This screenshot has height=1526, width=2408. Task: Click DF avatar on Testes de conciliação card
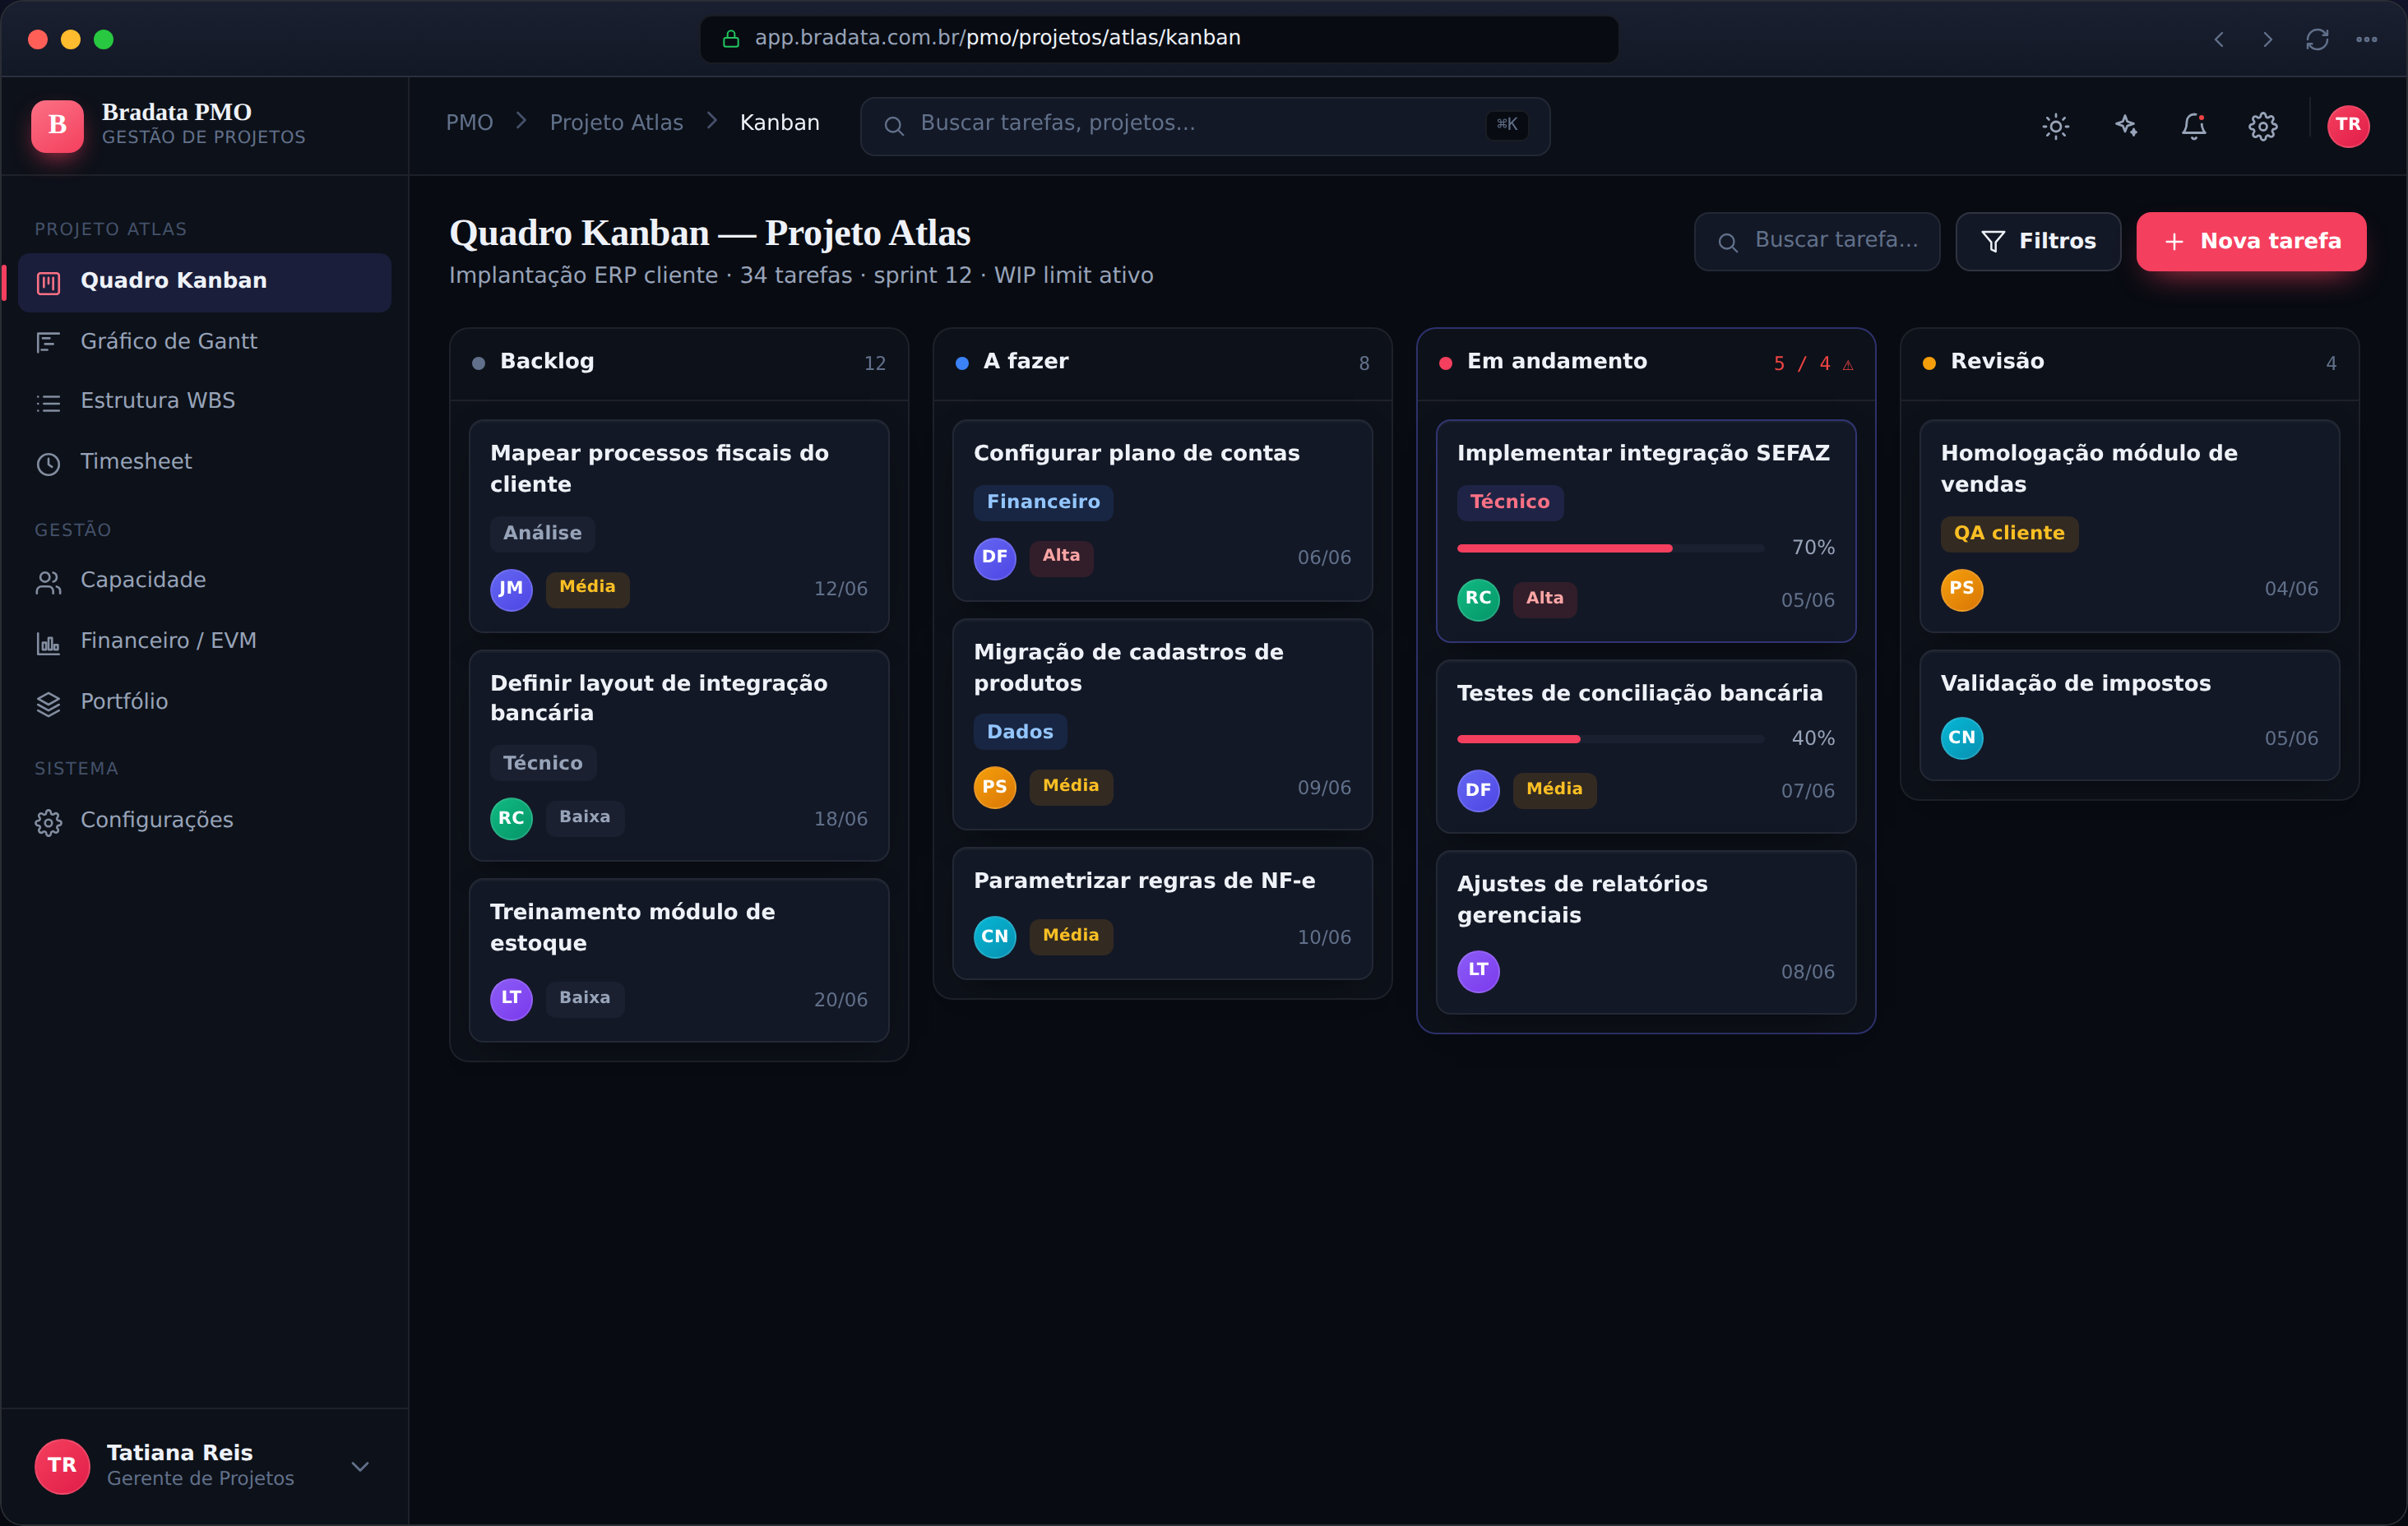click(x=1478, y=791)
